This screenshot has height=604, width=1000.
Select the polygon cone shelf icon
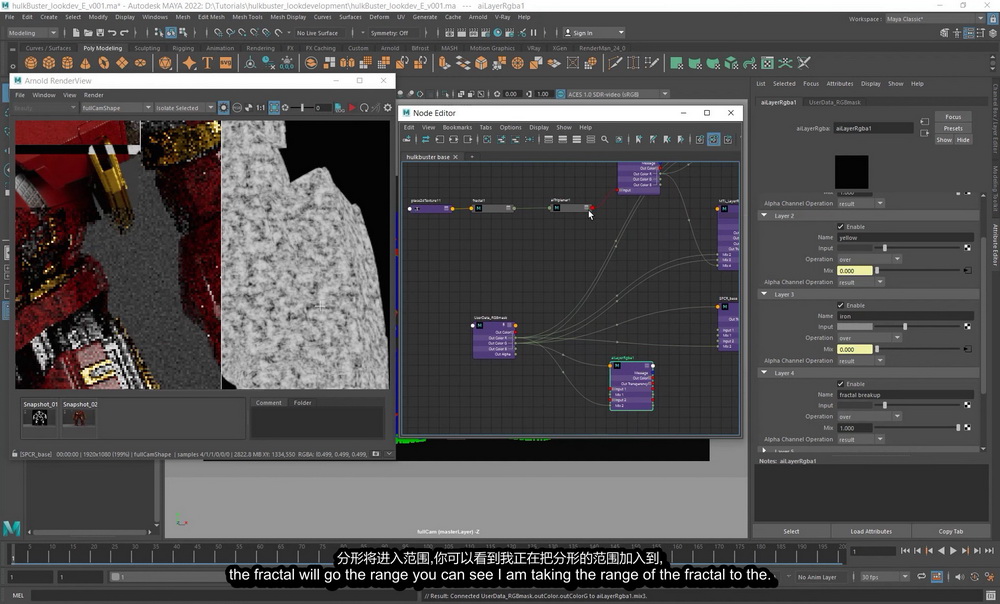point(85,63)
